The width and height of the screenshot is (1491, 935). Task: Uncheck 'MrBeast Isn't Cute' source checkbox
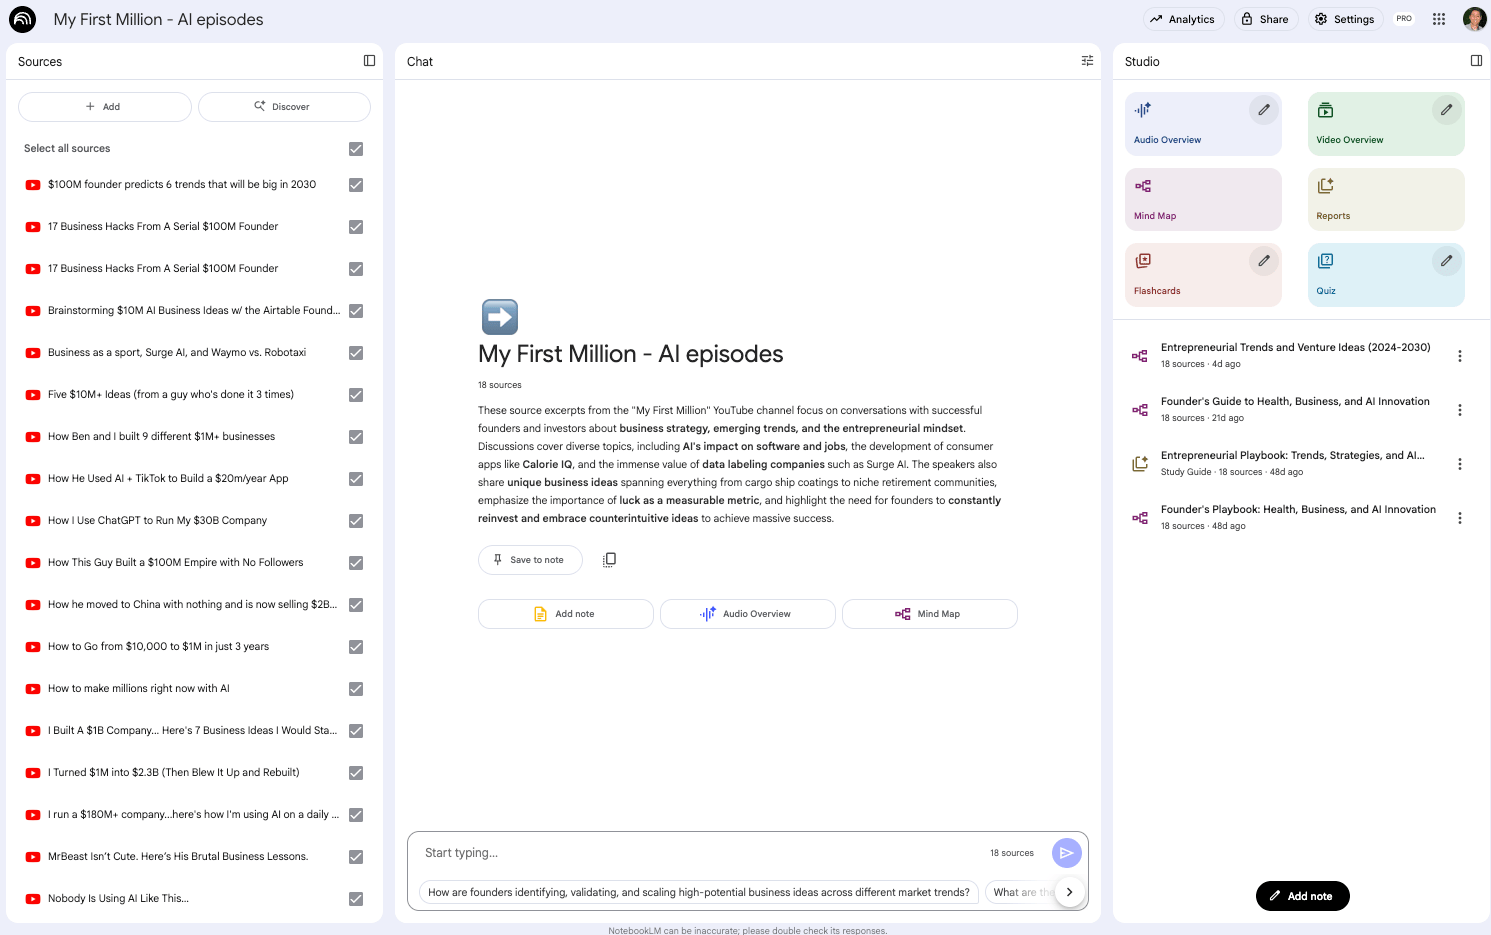(x=356, y=857)
